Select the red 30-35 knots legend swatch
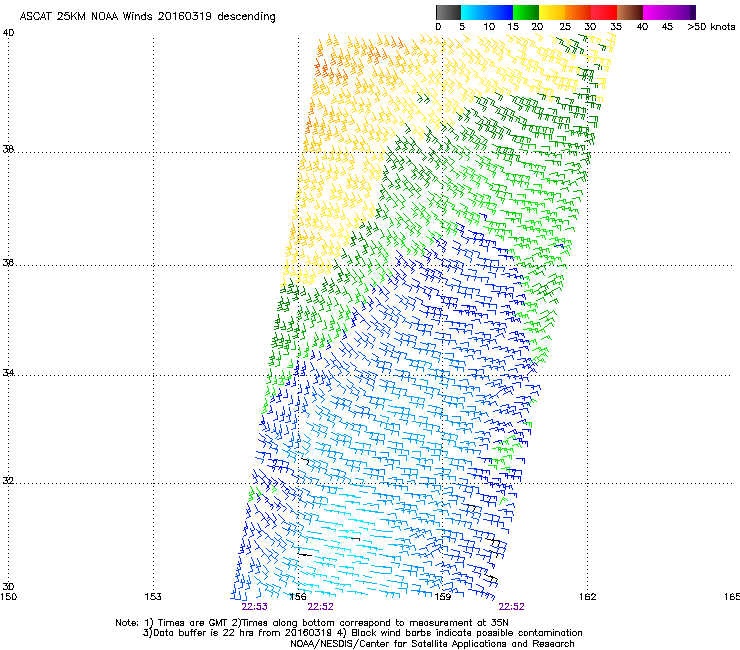This screenshot has height=650, width=740. [604, 12]
